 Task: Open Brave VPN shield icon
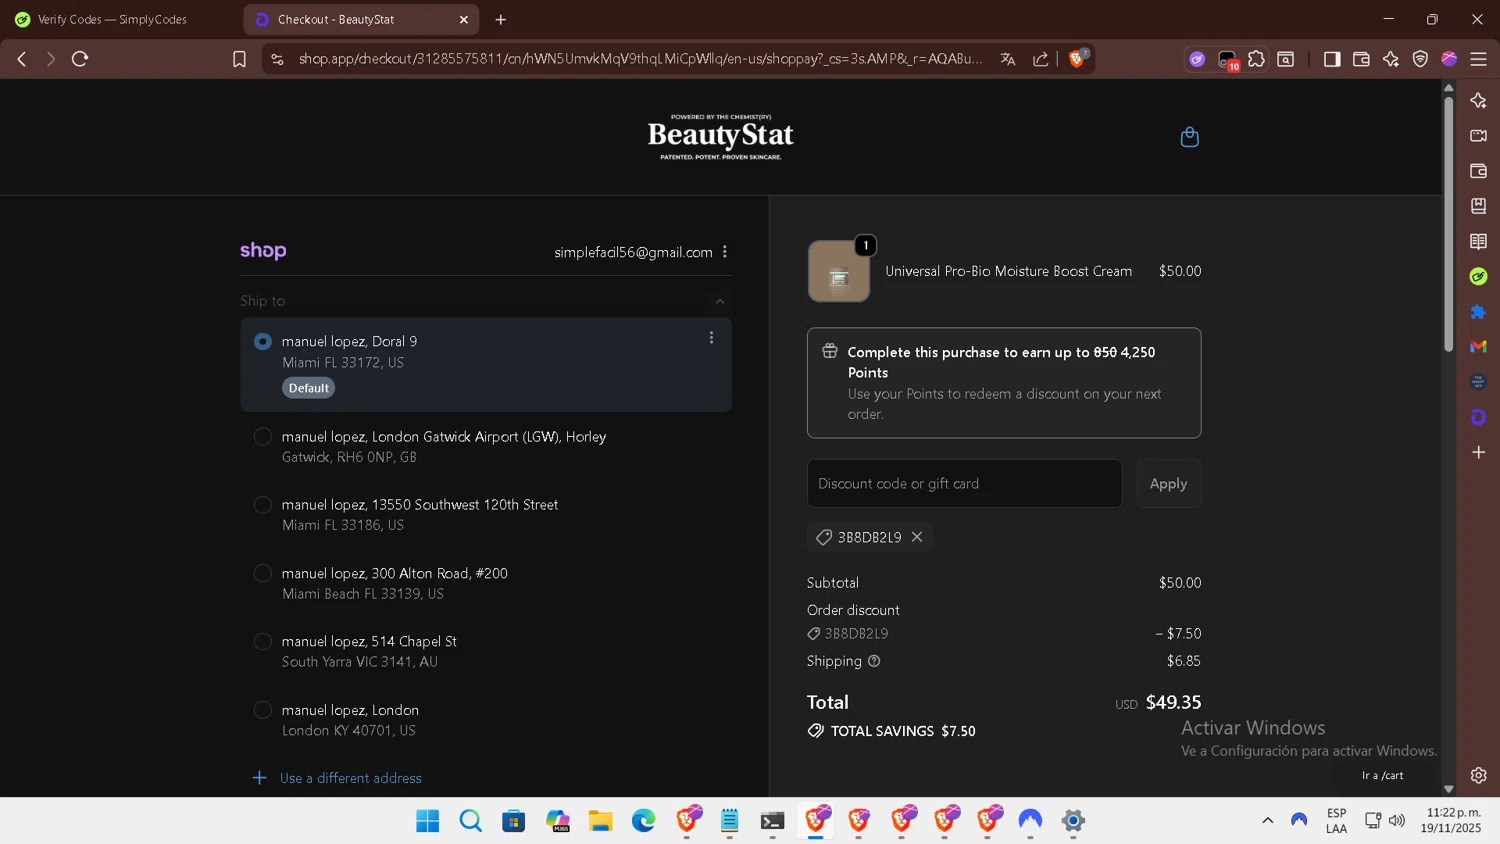(x=1420, y=59)
